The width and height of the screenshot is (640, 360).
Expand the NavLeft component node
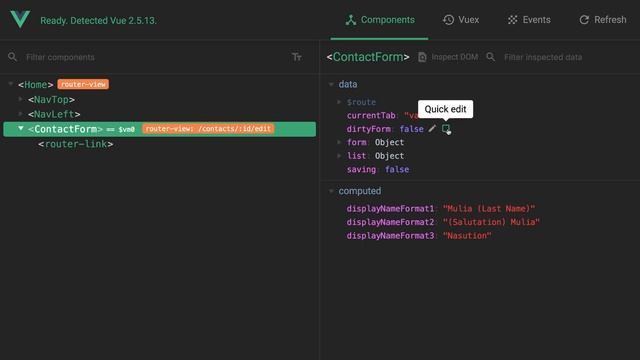click(20, 113)
